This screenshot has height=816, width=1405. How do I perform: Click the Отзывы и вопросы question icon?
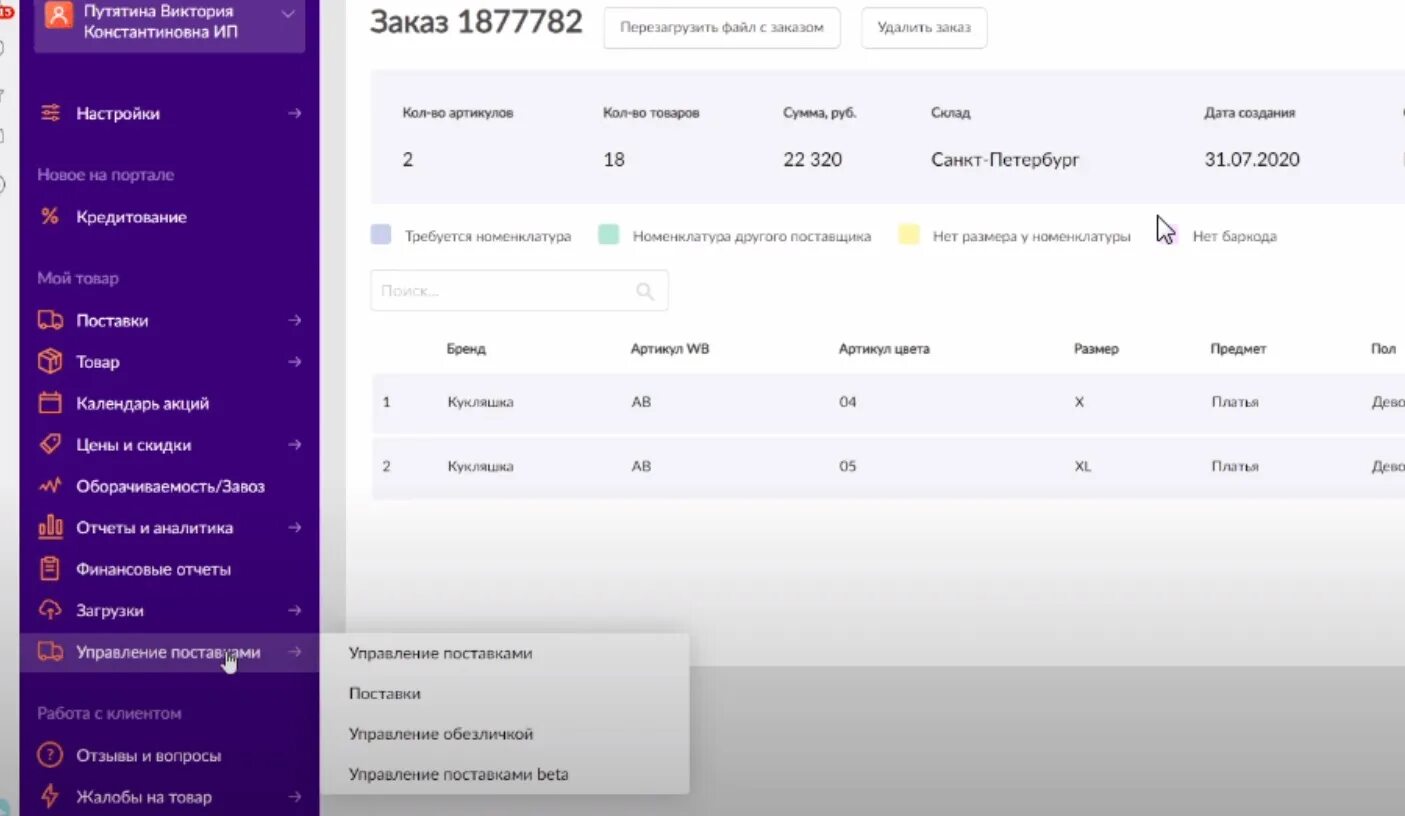pyautogui.click(x=50, y=755)
